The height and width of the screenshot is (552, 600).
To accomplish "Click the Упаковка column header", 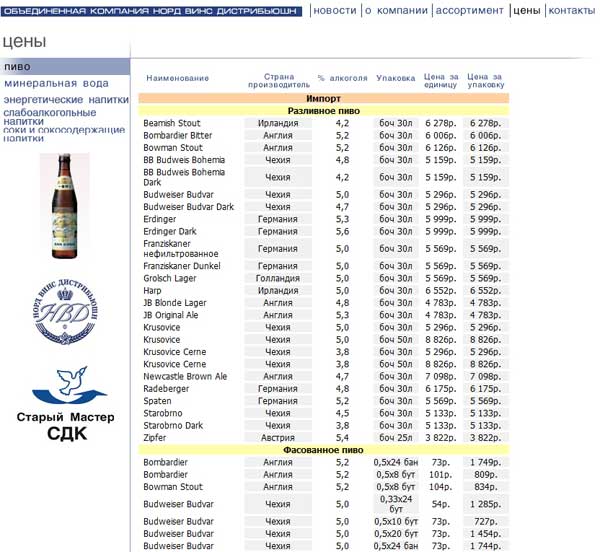I will pyautogui.click(x=395, y=78).
